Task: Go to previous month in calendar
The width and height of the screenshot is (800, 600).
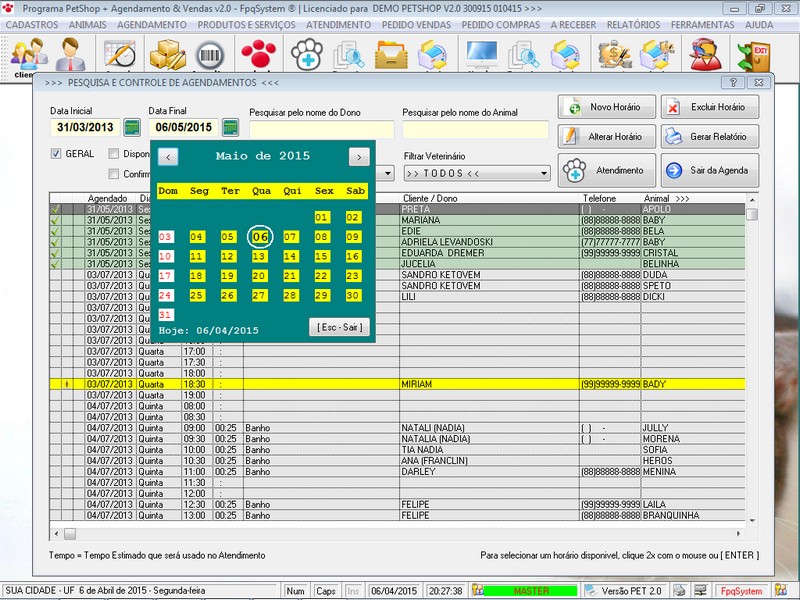Action: coord(168,157)
